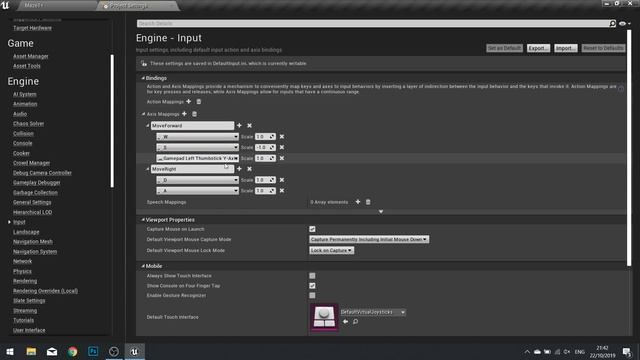
Task: Open the W key selector dropdown
Action: coord(198,137)
